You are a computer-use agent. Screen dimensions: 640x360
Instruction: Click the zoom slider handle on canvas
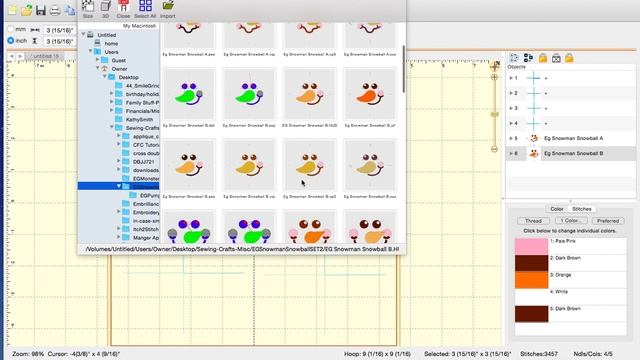coord(495,114)
